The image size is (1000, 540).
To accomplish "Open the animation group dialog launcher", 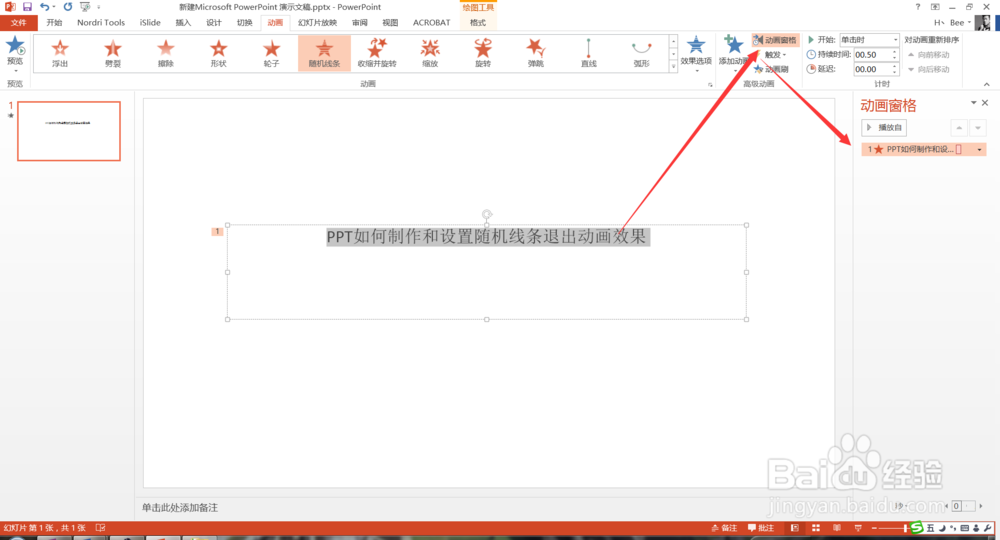I will 710,84.
